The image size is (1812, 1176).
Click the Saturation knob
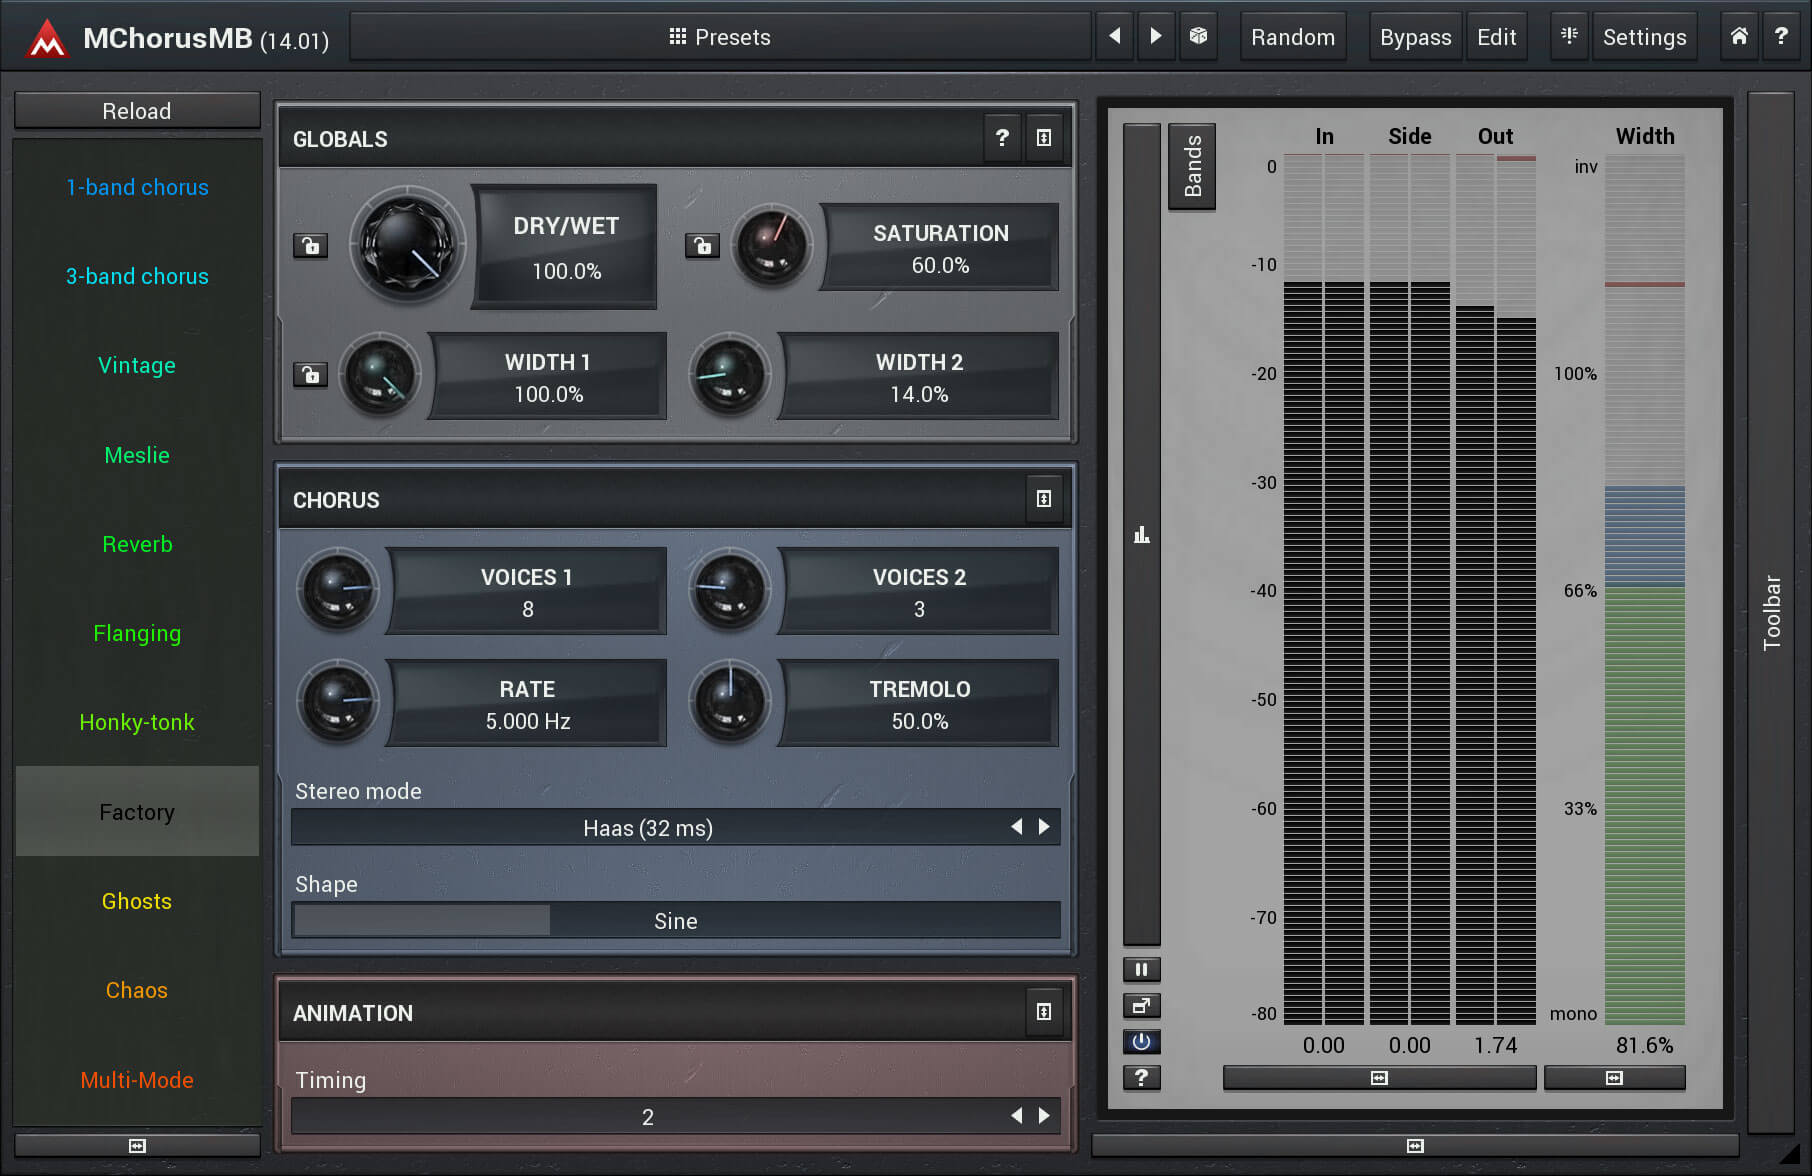pyautogui.click(x=771, y=245)
